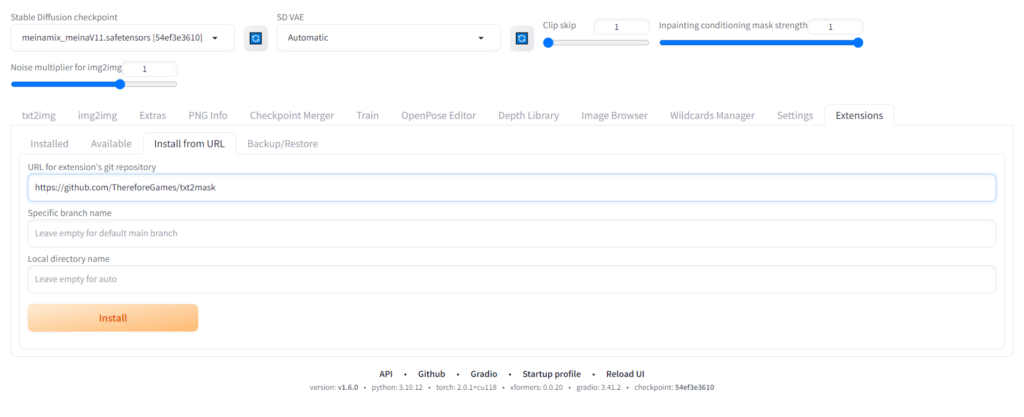This screenshot has width=1024, height=417.
Task: Open the Checkpoint Merger tab
Action: tap(291, 115)
